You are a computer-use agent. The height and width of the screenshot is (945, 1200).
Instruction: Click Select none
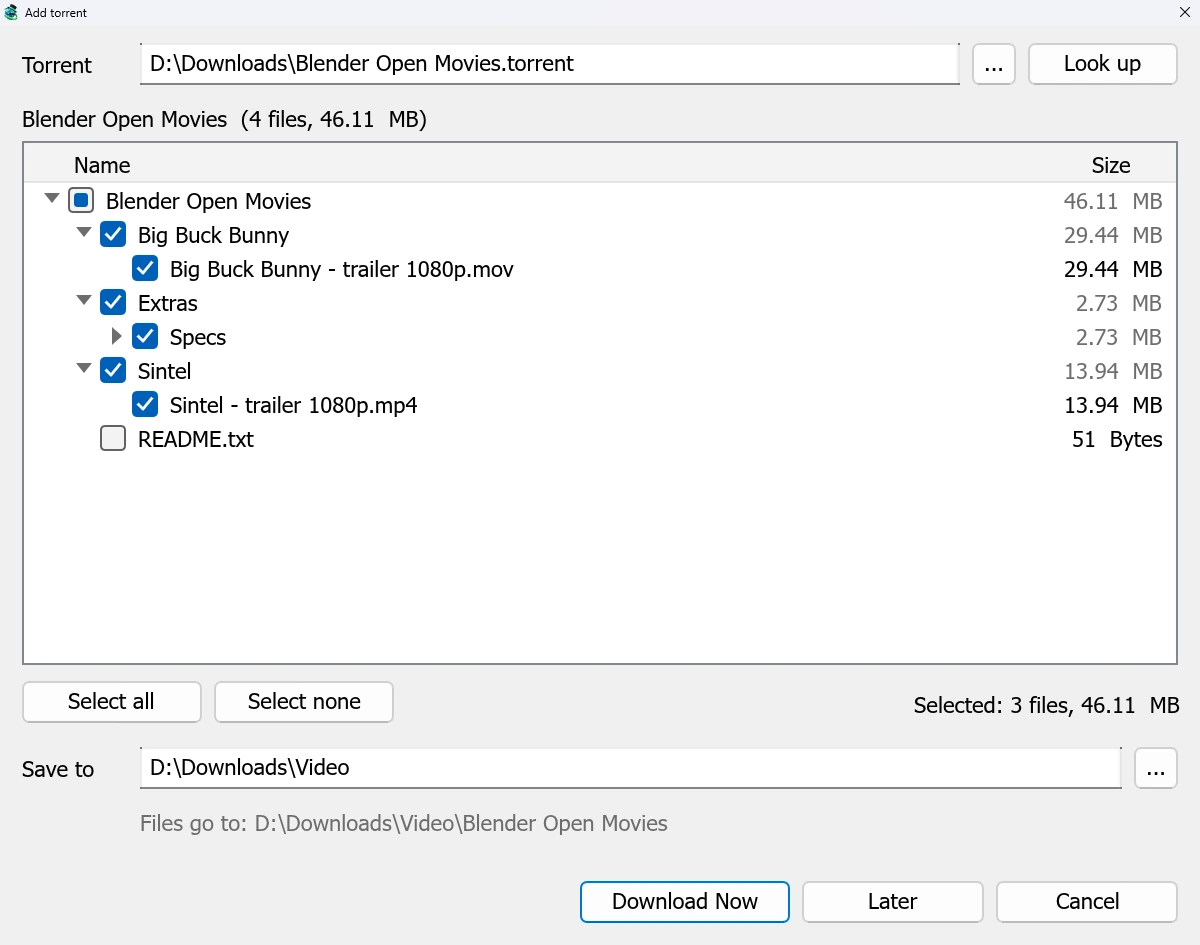304,702
